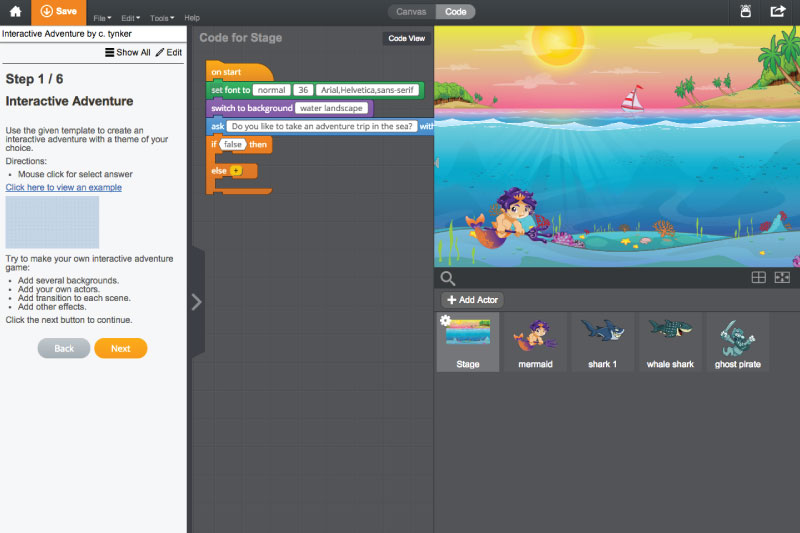Collapse the stage panel arrow
The image size is (800, 533).
(x=436, y=163)
